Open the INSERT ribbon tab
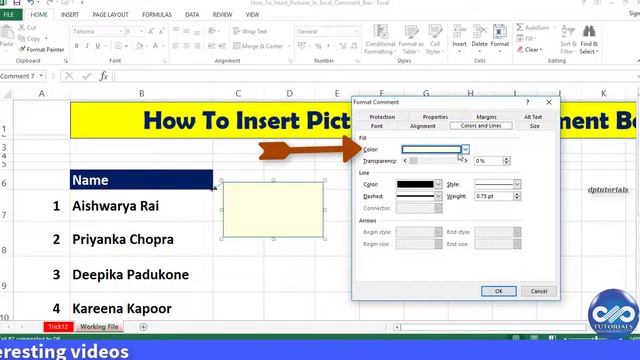 70,14
